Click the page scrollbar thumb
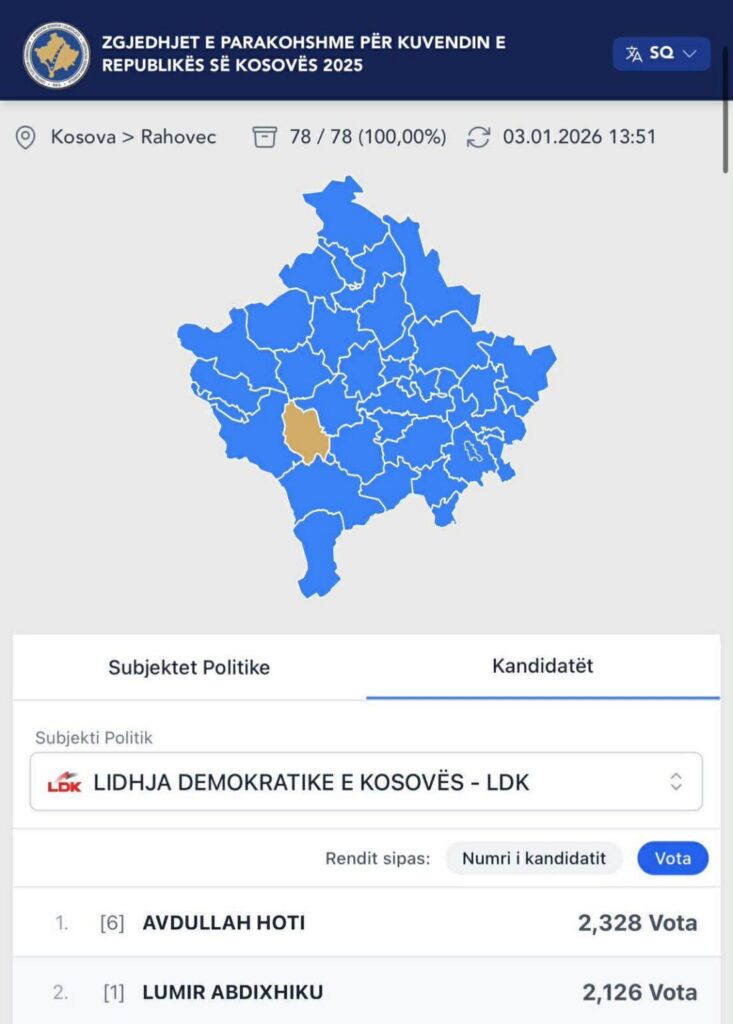 (726, 110)
